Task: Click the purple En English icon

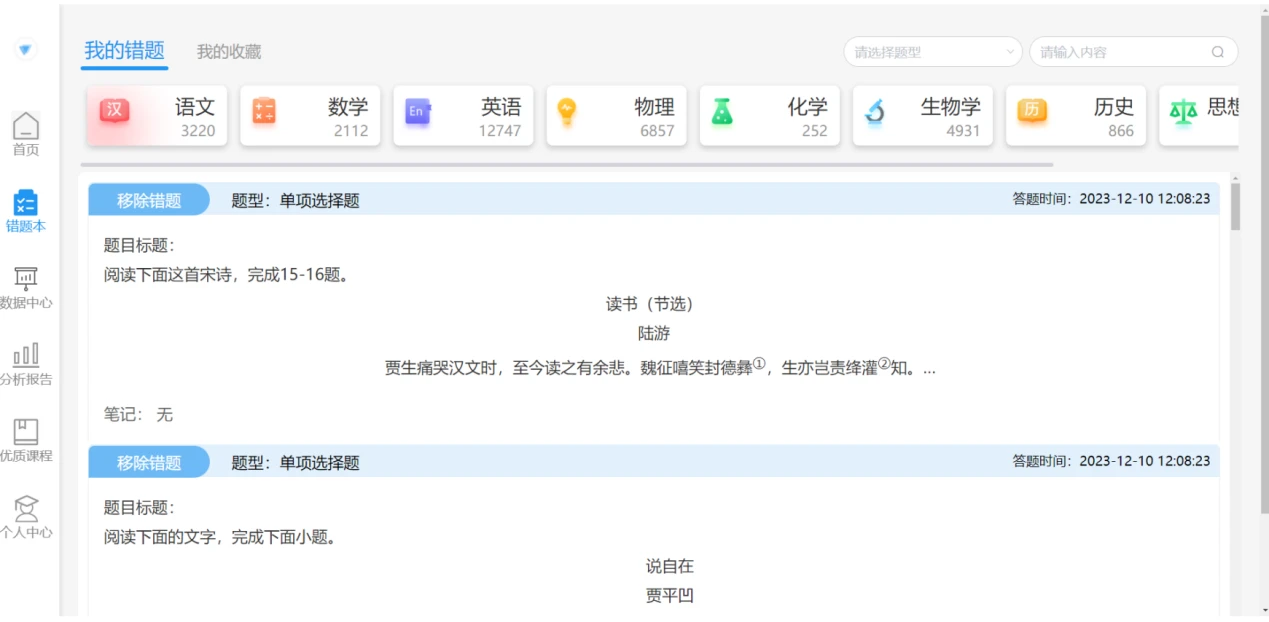Action: pos(417,112)
